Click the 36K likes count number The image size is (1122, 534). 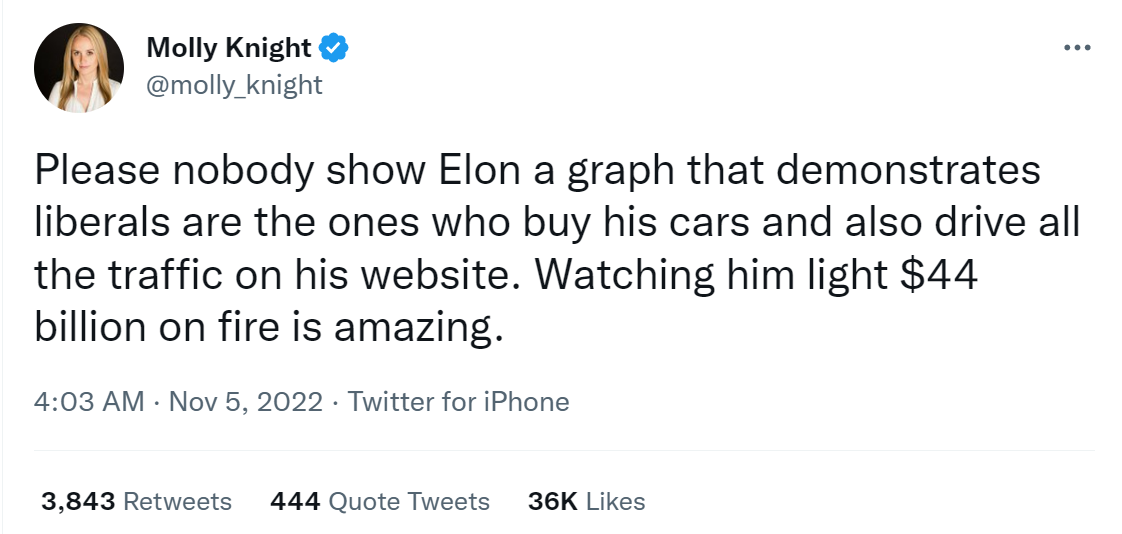pos(552,501)
